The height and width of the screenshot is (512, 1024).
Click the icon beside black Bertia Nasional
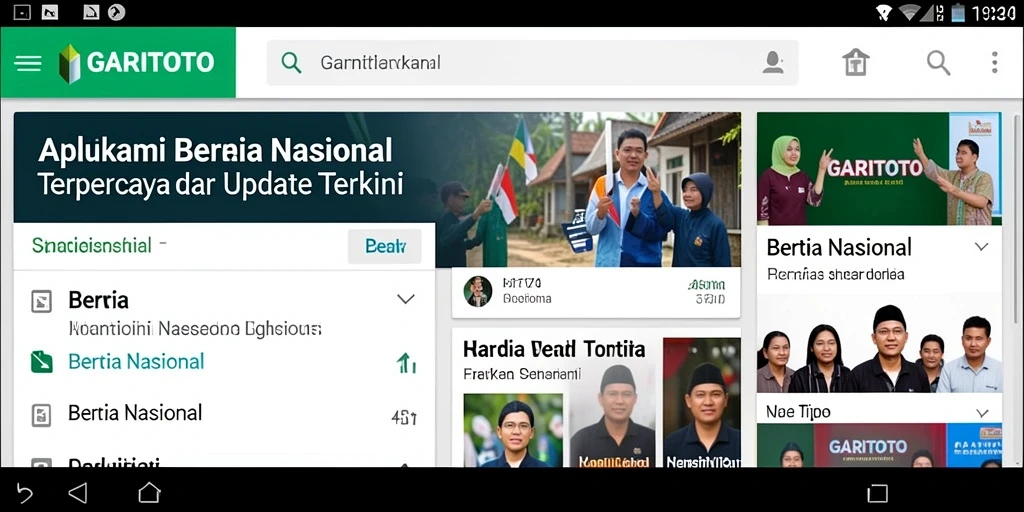pos(41,415)
